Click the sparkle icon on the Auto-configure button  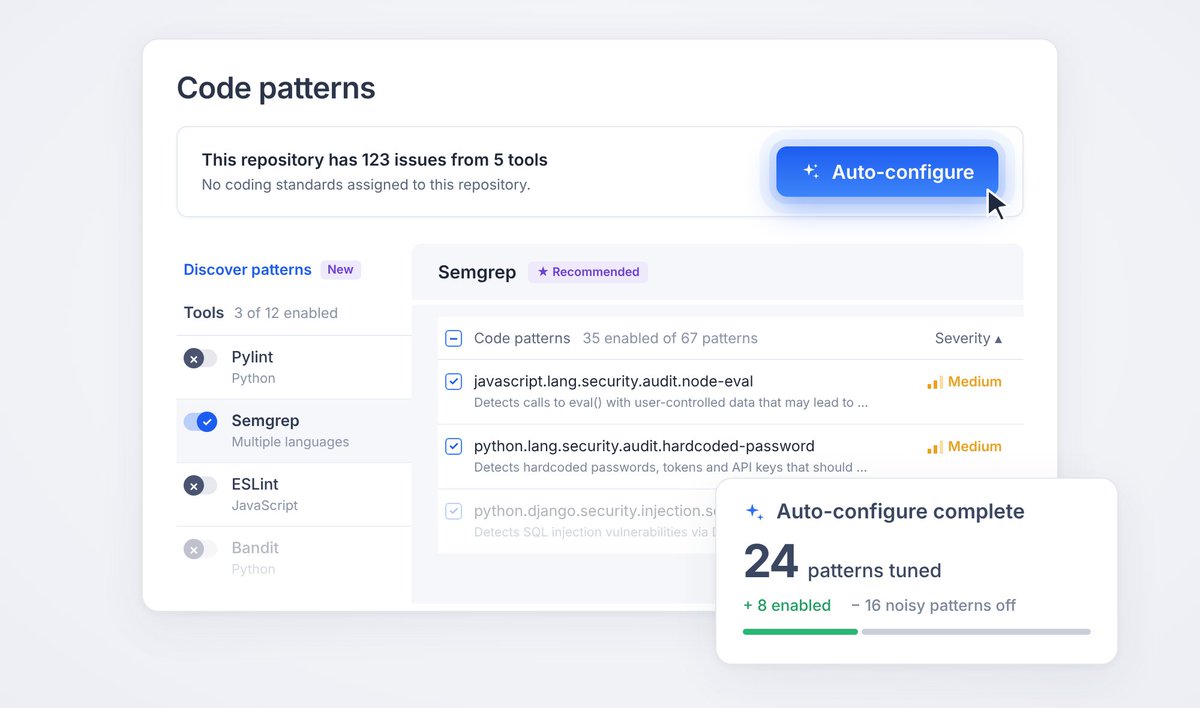coord(811,172)
